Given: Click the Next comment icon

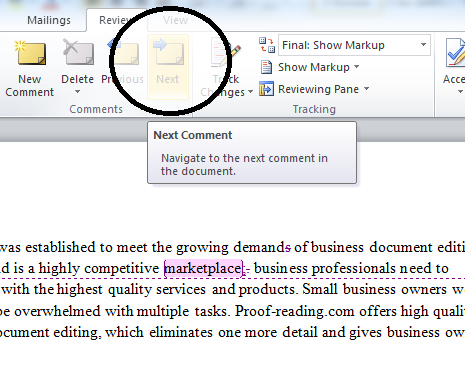Looking at the screenshot, I should (168, 53).
